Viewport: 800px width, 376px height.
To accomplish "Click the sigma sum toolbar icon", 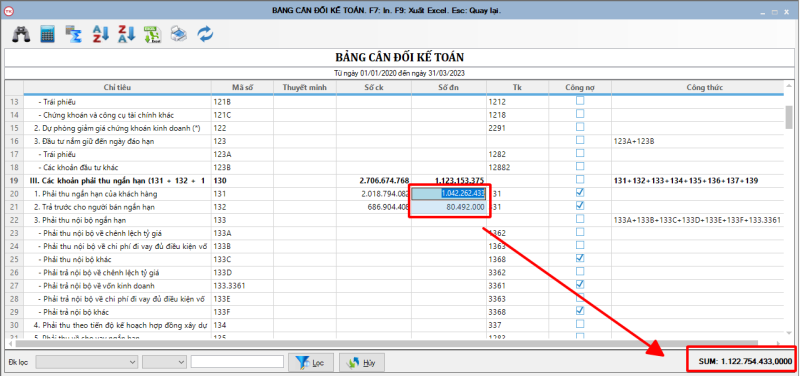I will [74, 34].
